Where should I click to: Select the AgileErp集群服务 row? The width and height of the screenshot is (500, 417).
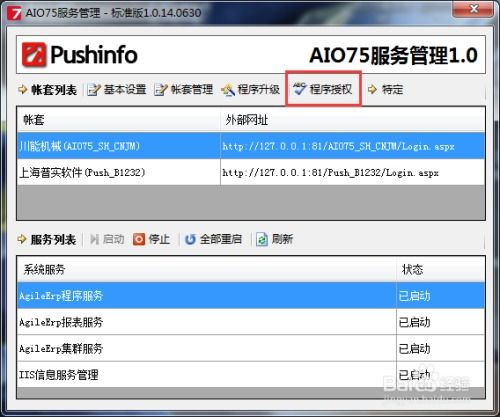click(251, 348)
